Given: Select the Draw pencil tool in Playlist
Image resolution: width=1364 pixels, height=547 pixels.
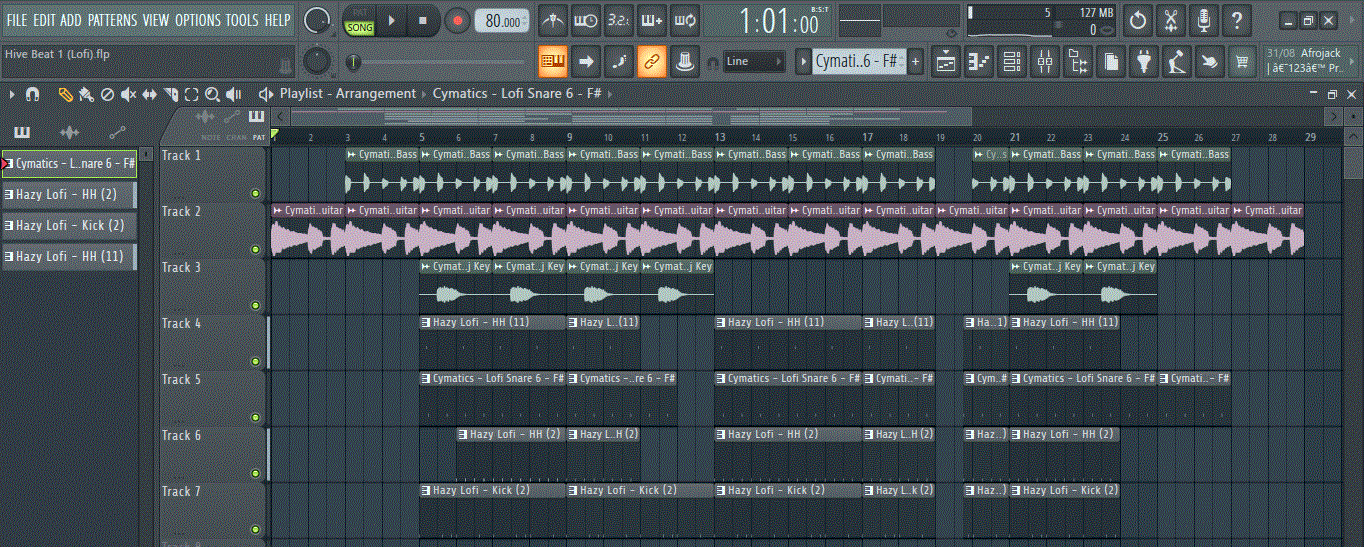Looking at the screenshot, I should pos(65,94).
